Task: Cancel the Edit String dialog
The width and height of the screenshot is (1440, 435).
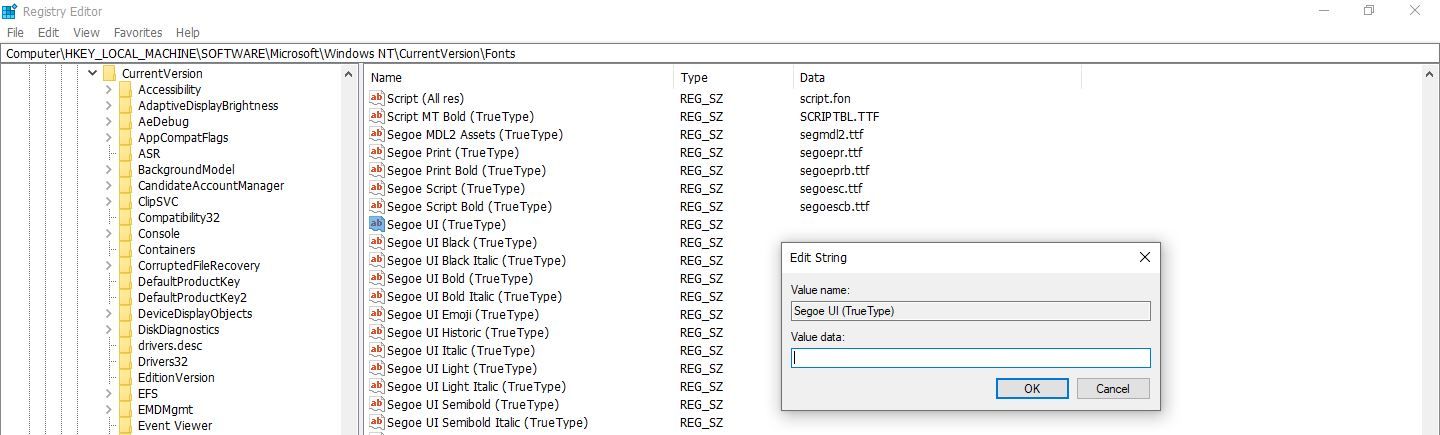Action: click(1112, 388)
